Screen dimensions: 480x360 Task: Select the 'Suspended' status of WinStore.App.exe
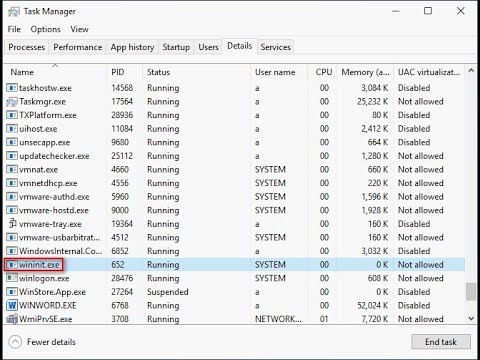(168, 292)
